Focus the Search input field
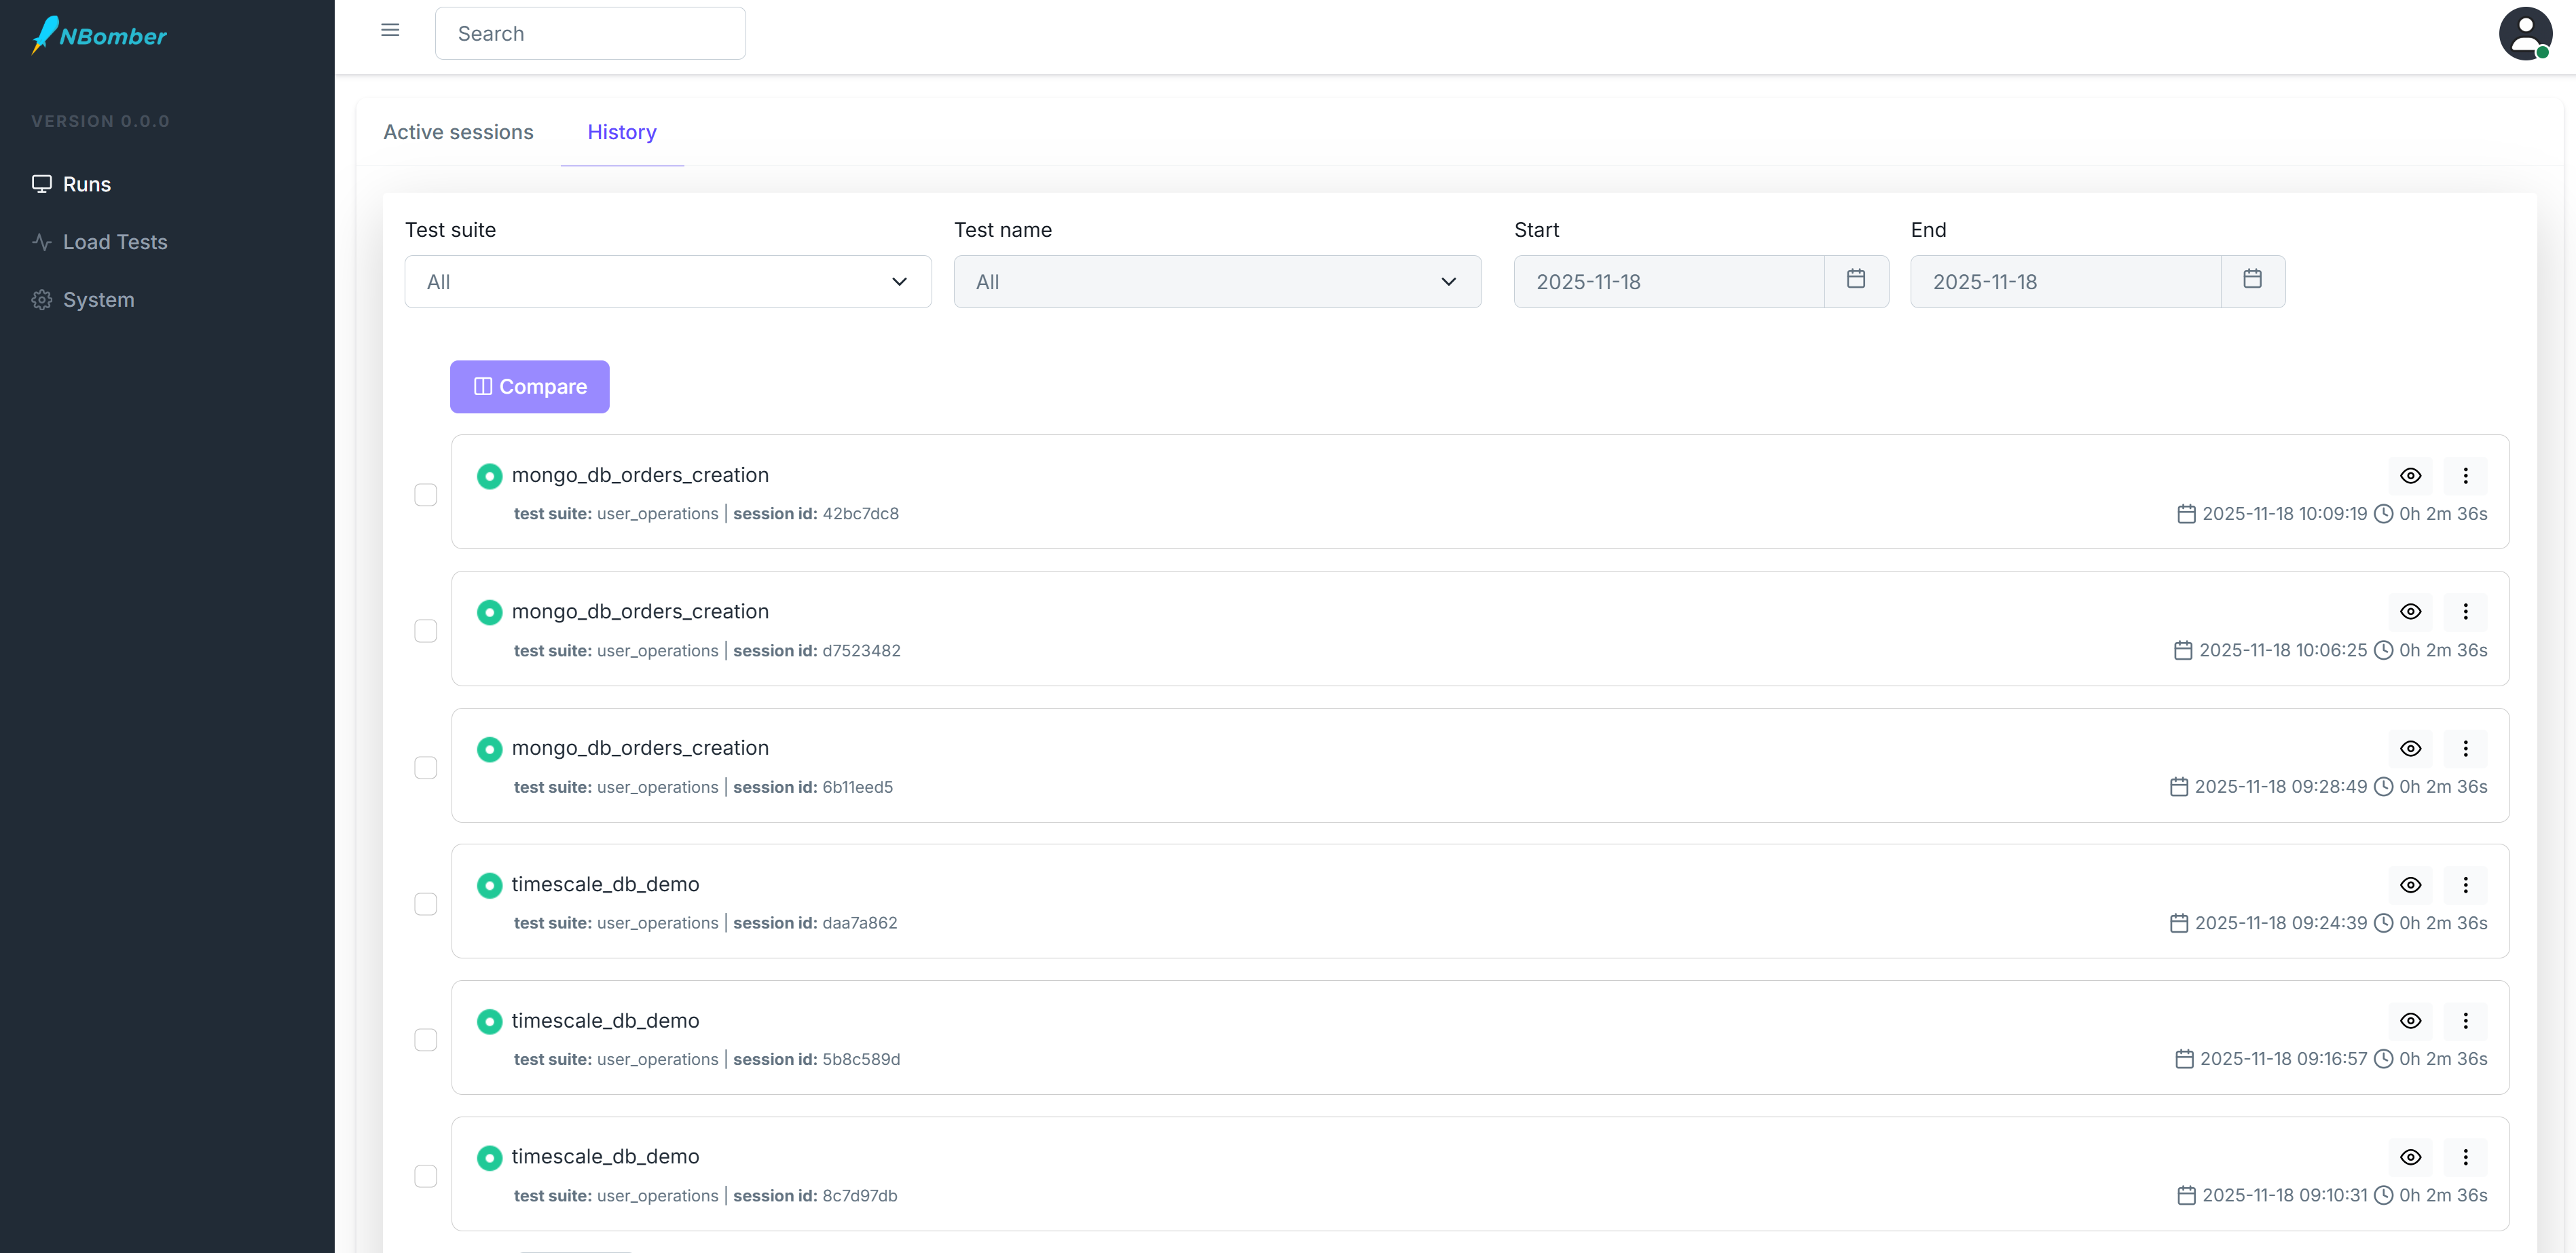Image resolution: width=2576 pixels, height=1253 pixels. 590,34
